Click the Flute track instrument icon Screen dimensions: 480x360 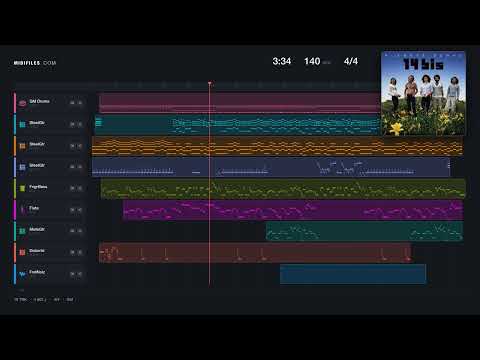(22, 210)
